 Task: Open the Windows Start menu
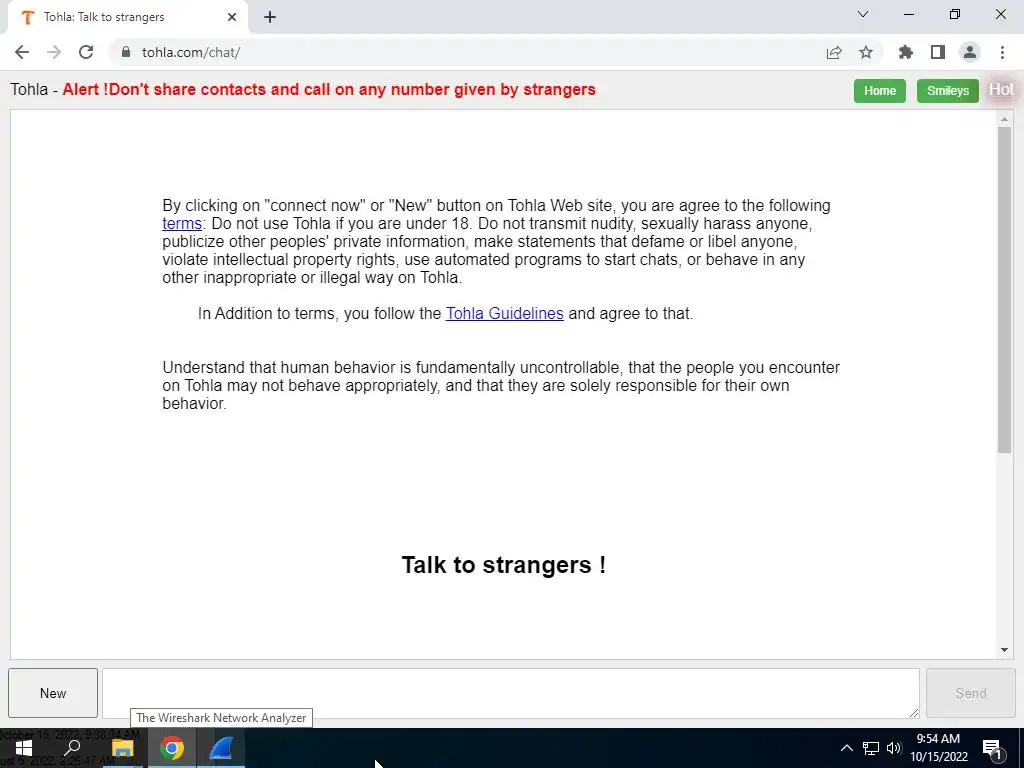[x=23, y=748]
